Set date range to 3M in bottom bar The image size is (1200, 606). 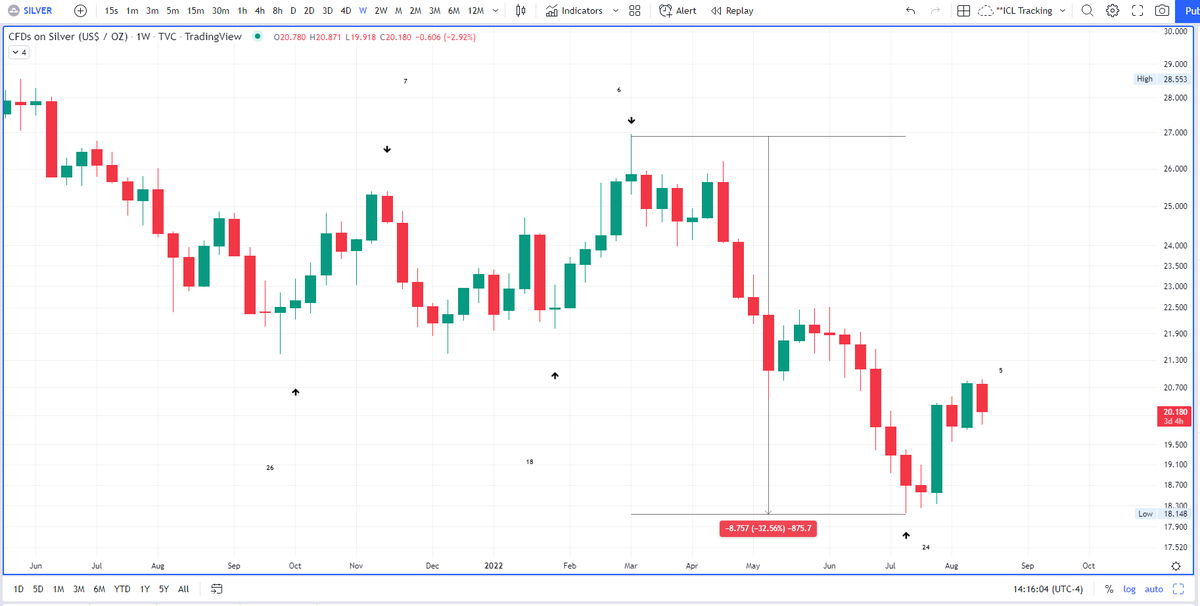(79, 590)
